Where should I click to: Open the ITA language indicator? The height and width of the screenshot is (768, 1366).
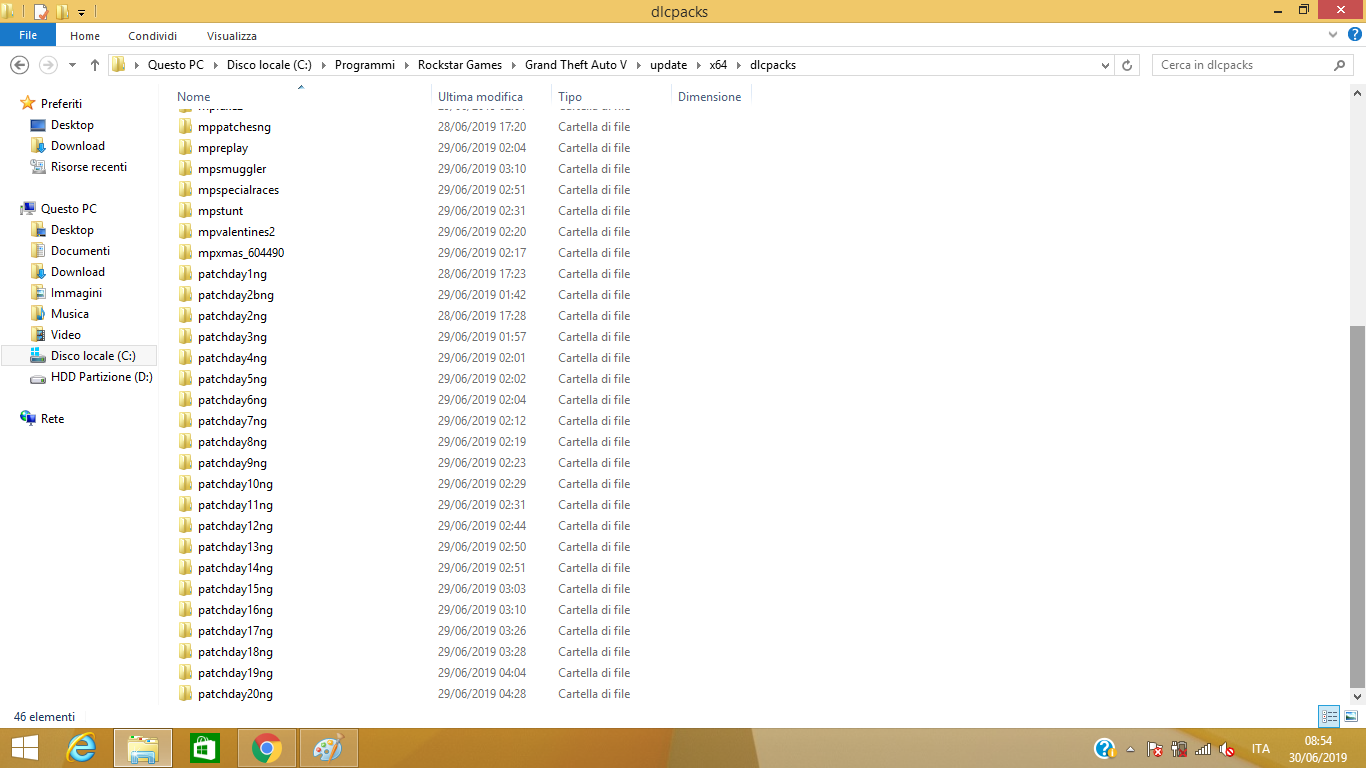[x=1260, y=749]
